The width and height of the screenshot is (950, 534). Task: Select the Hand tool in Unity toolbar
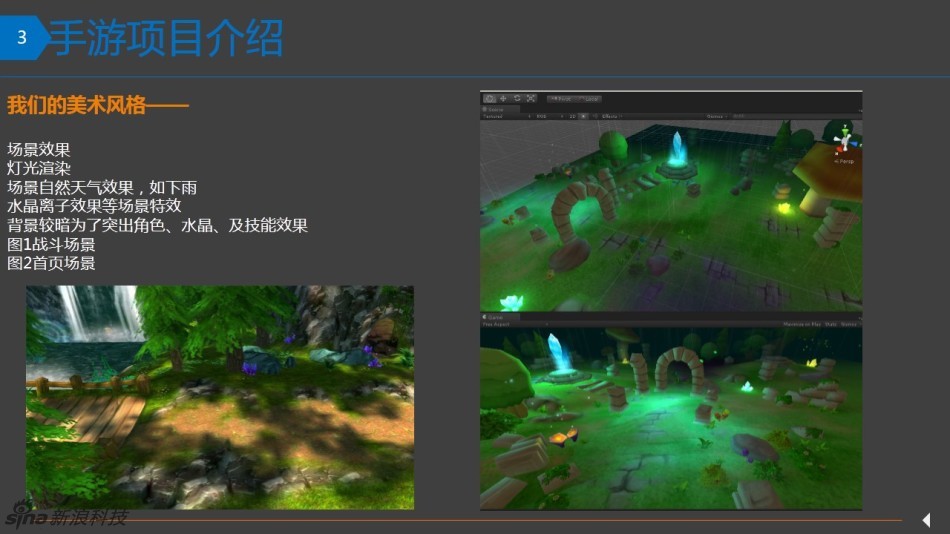(x=490, y=98)
